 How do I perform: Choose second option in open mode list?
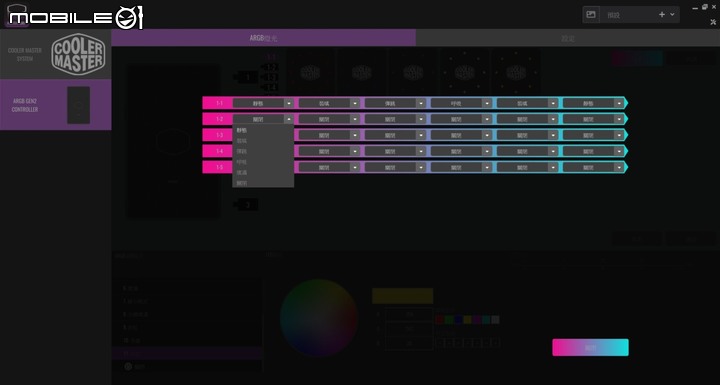pyautogui.click(x=263, y=141)
